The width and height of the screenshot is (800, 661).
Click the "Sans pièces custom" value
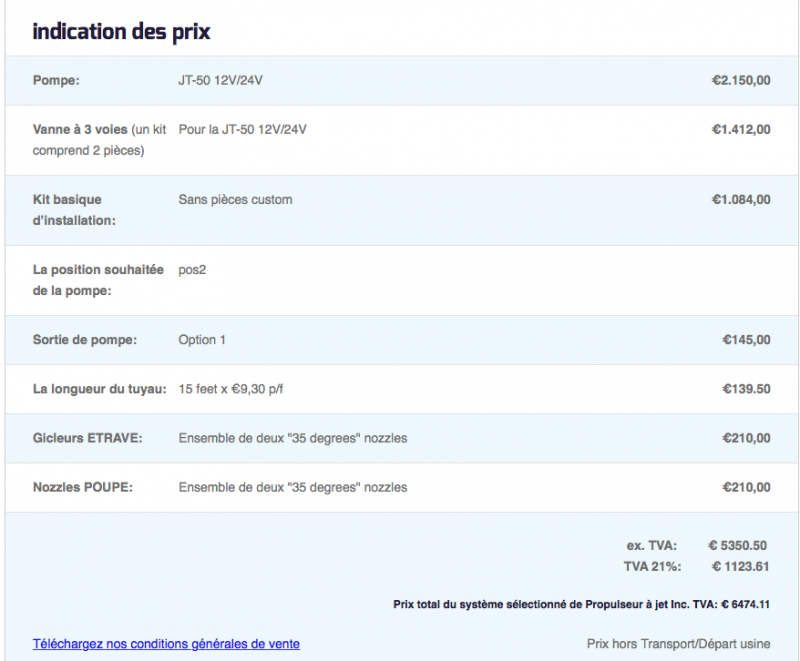235,199
